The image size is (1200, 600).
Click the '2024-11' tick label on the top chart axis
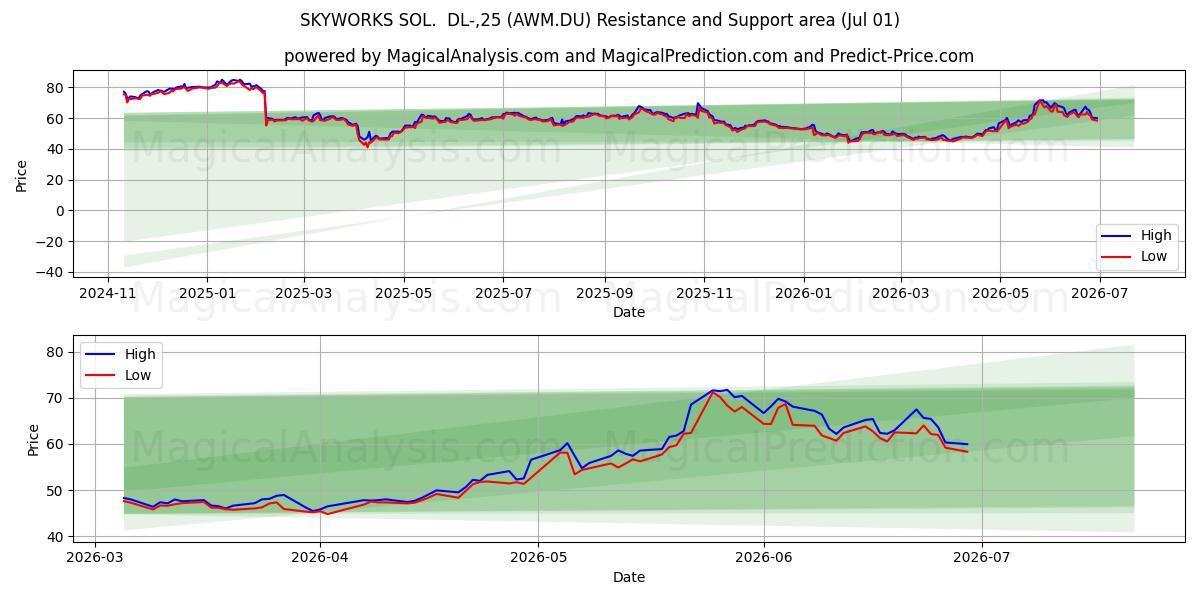(108, 294)
